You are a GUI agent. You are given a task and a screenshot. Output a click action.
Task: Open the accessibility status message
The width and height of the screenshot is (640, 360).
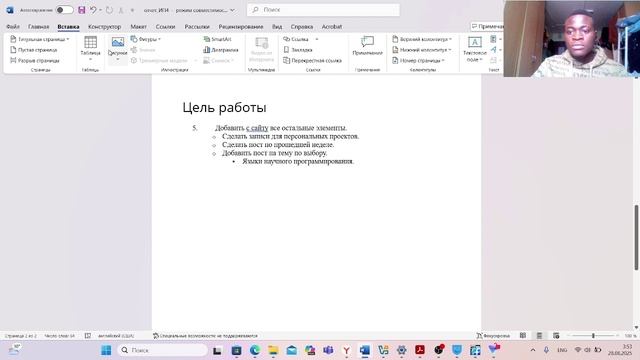tap(205, 336)
